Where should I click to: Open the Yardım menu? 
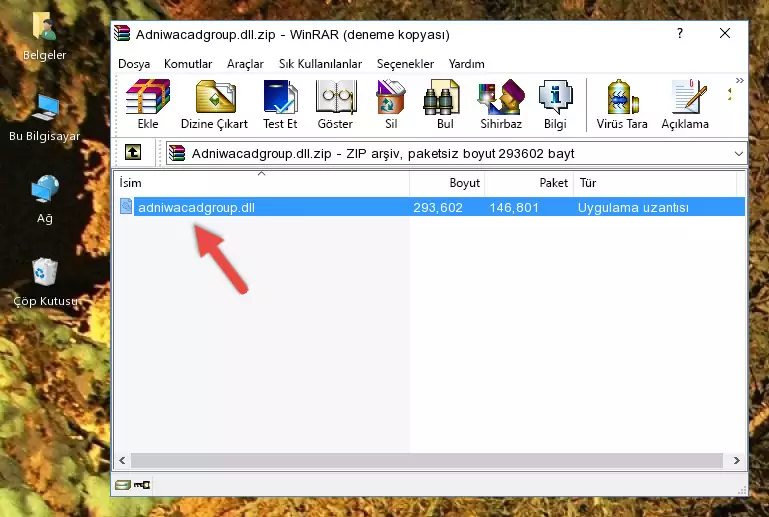466,64
